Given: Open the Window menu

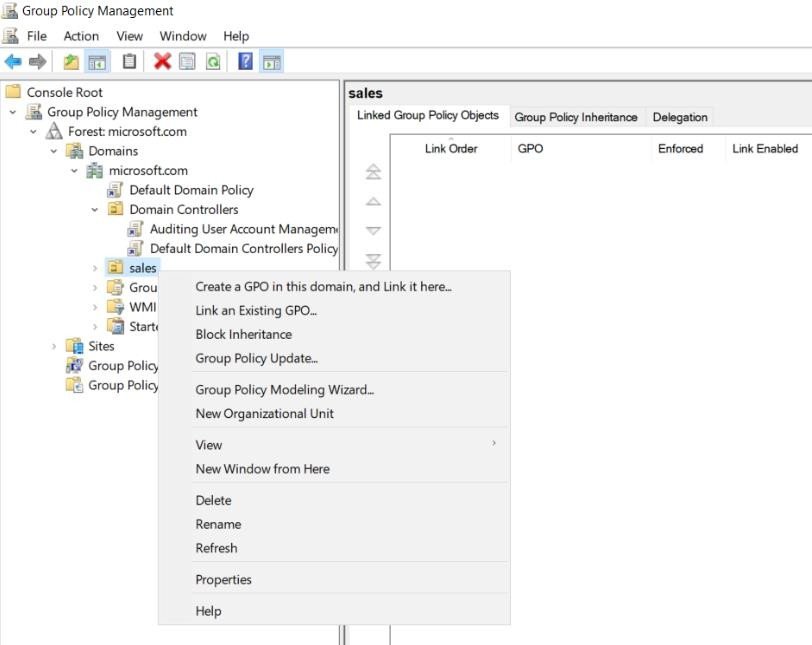Looking at the screenshot, I should (183, 36).
